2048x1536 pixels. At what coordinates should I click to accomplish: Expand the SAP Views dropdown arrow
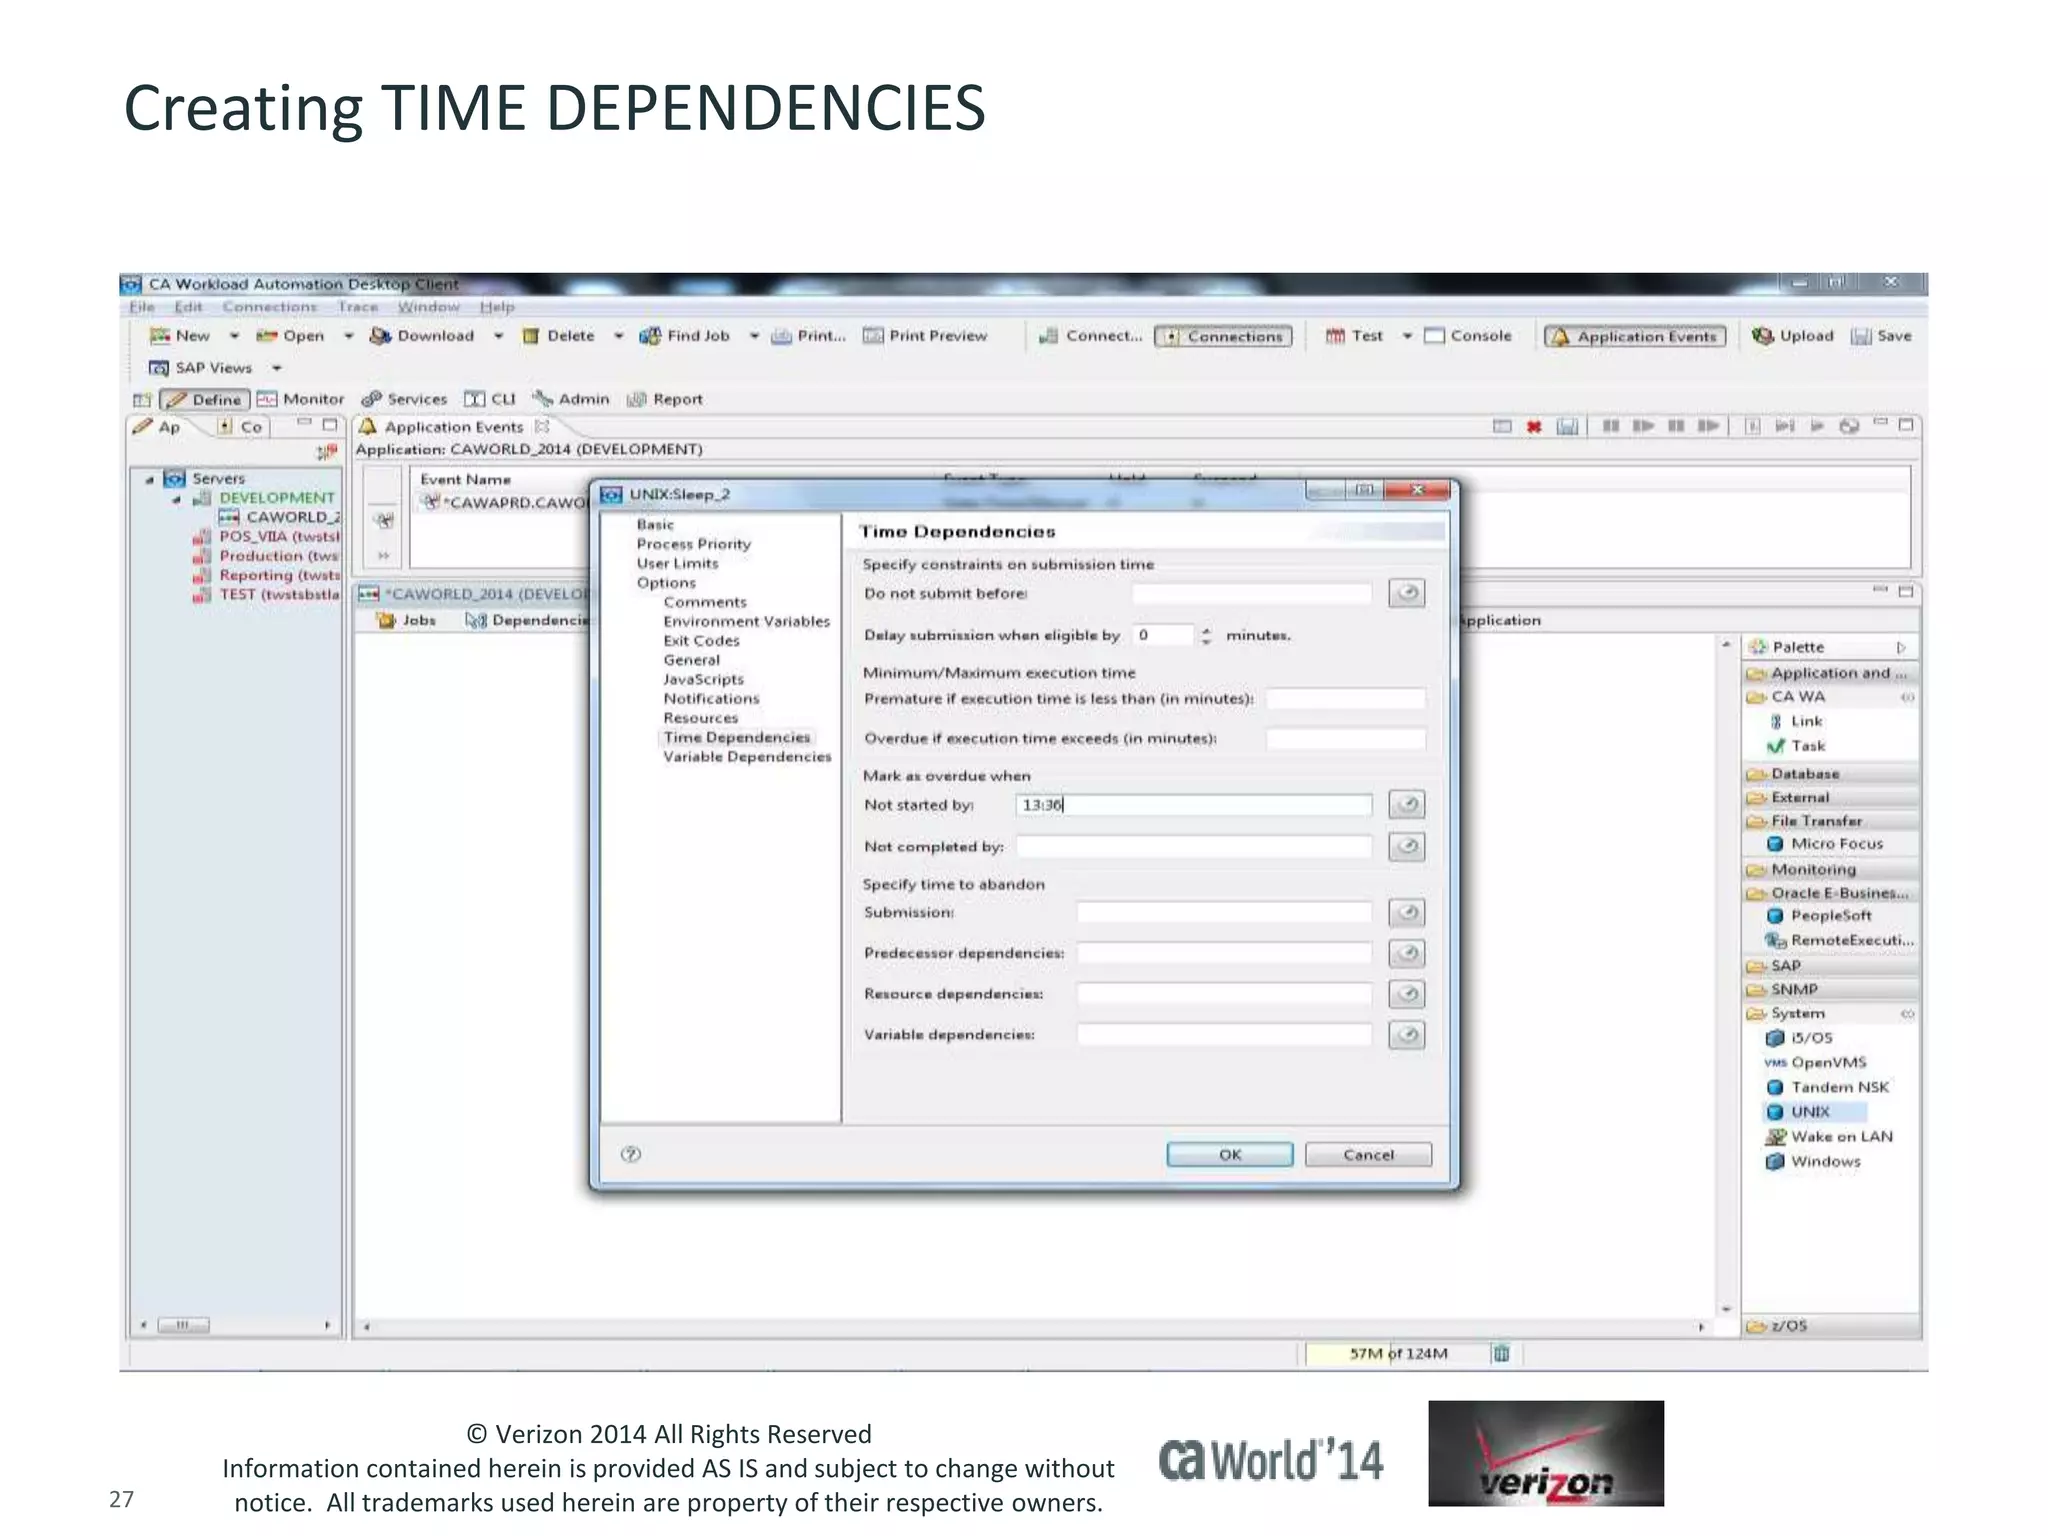(x=277, y=368)
